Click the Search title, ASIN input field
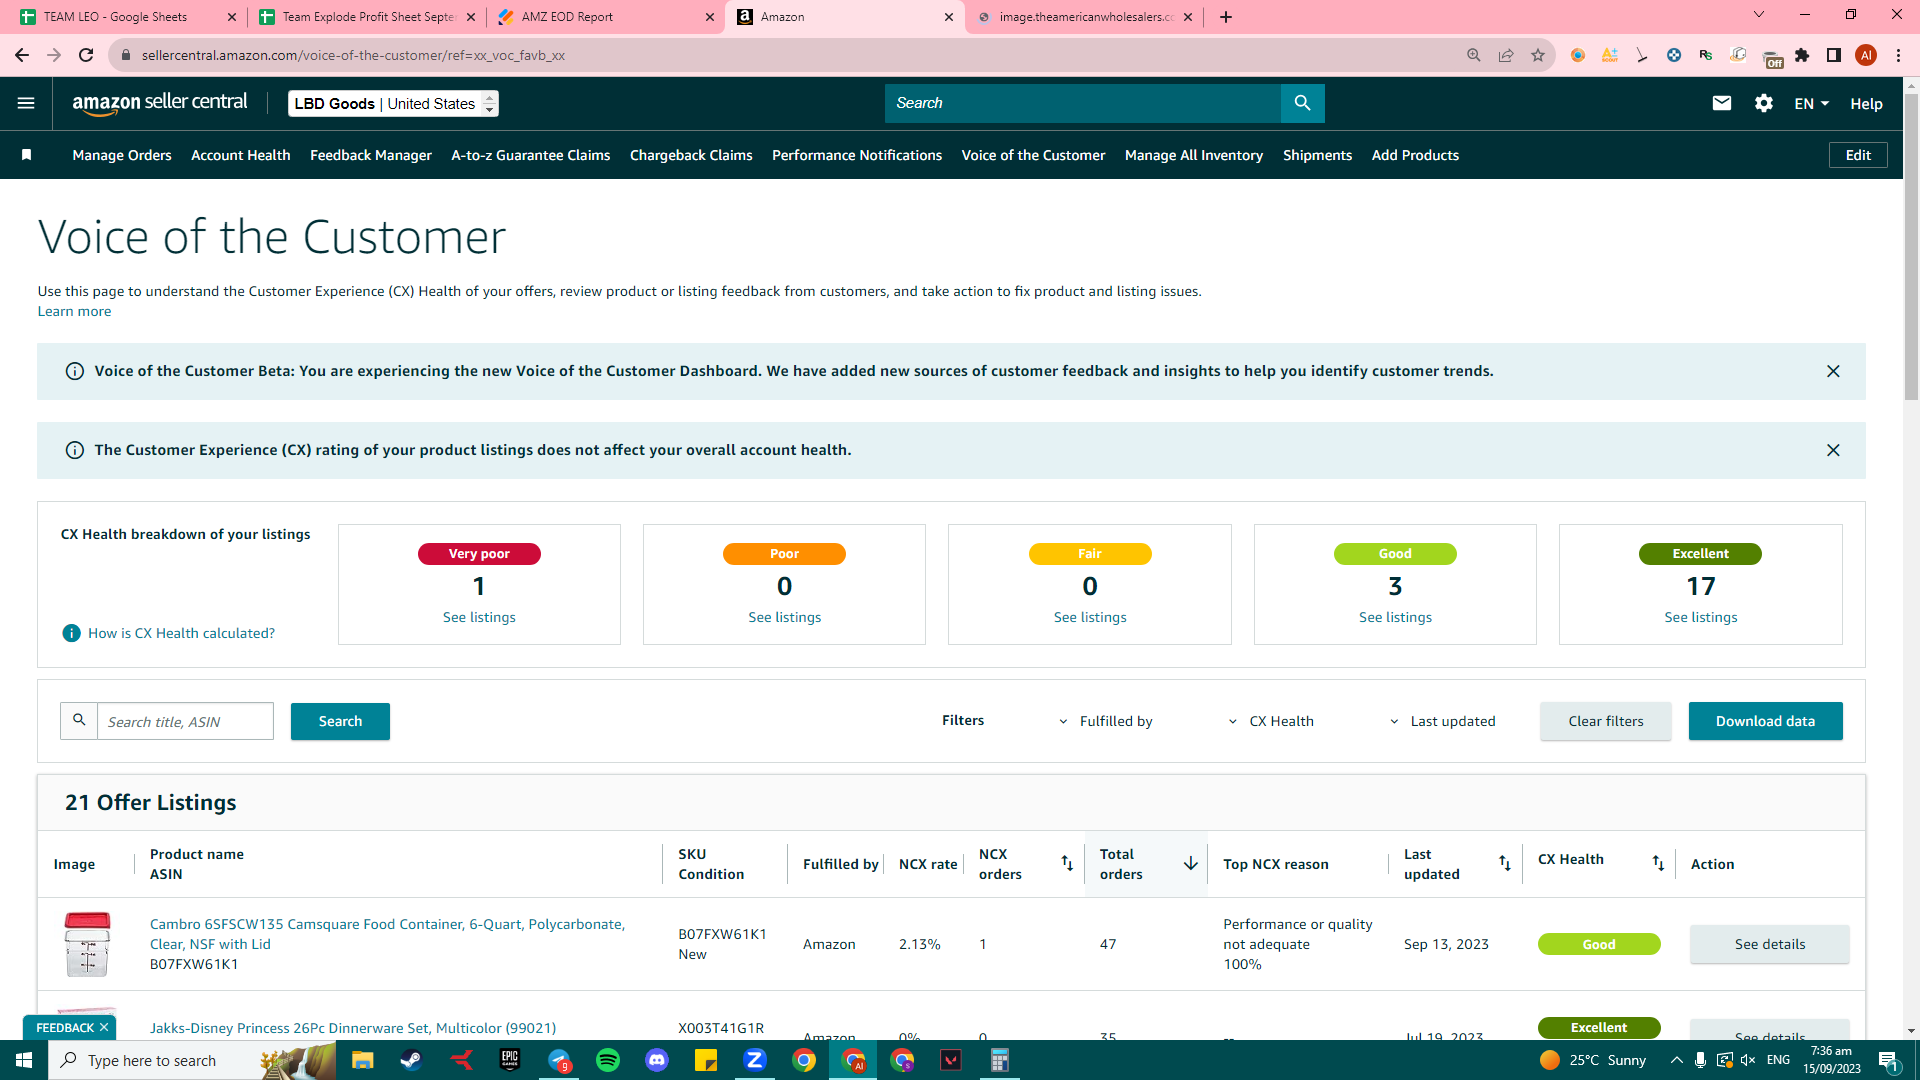 185,721
